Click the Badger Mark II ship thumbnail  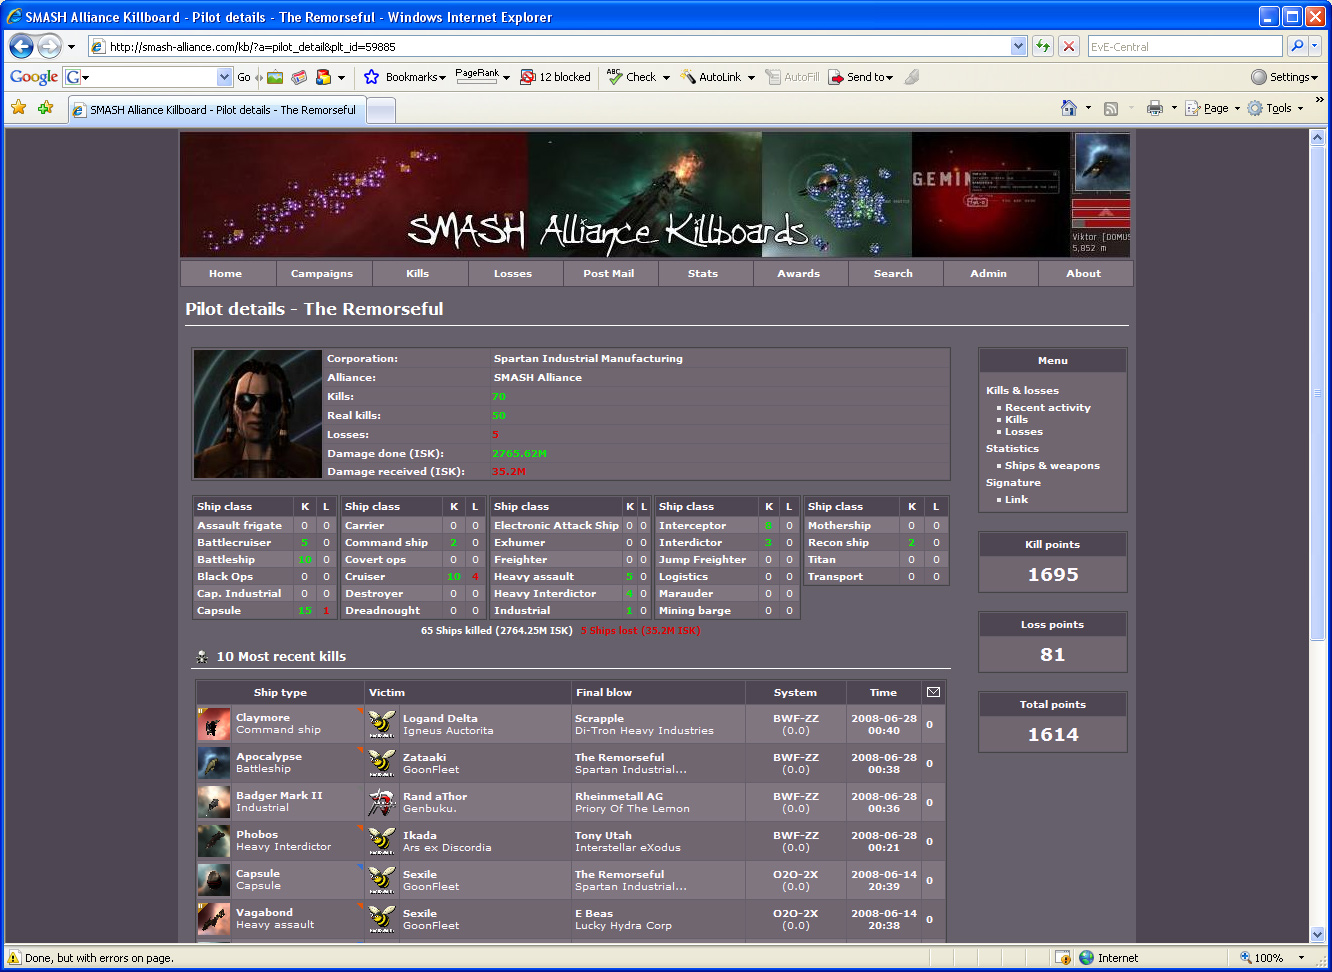pos(214,802)
